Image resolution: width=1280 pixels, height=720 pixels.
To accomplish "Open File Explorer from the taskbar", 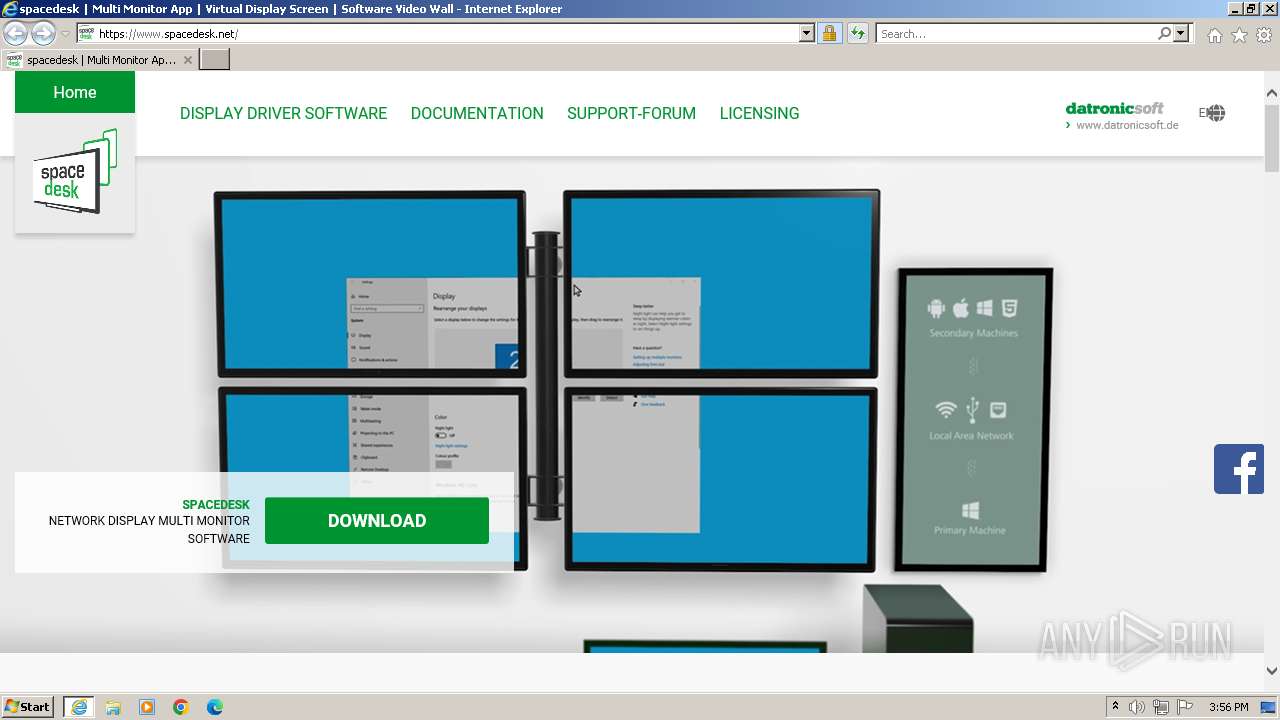I will click(113, 707).
